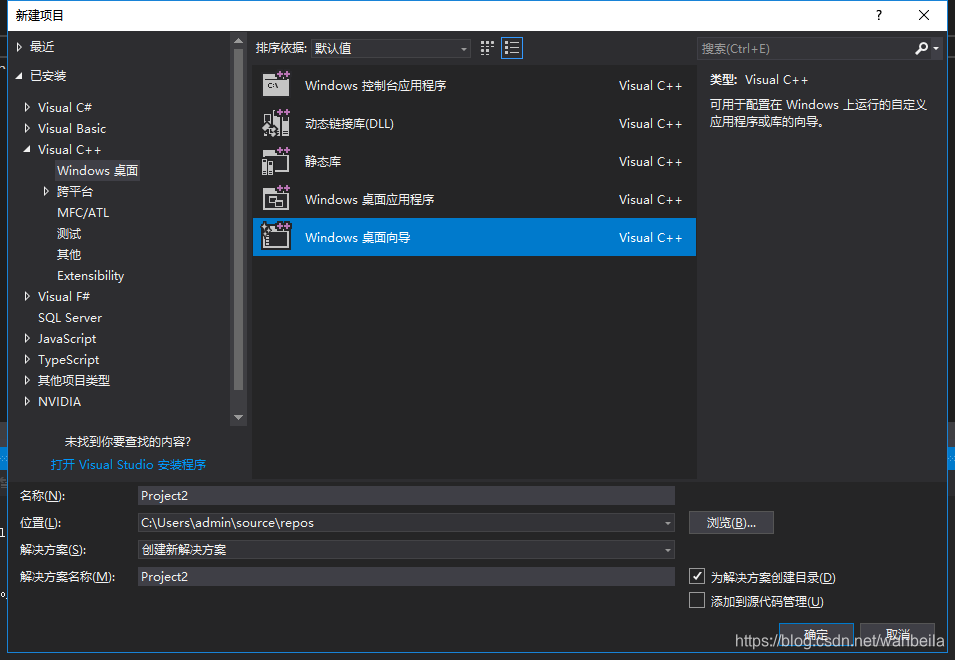Enable 添加到源代码管理 checkbox
The width and height of the screenshot is (955, 660).
point(697,600)
